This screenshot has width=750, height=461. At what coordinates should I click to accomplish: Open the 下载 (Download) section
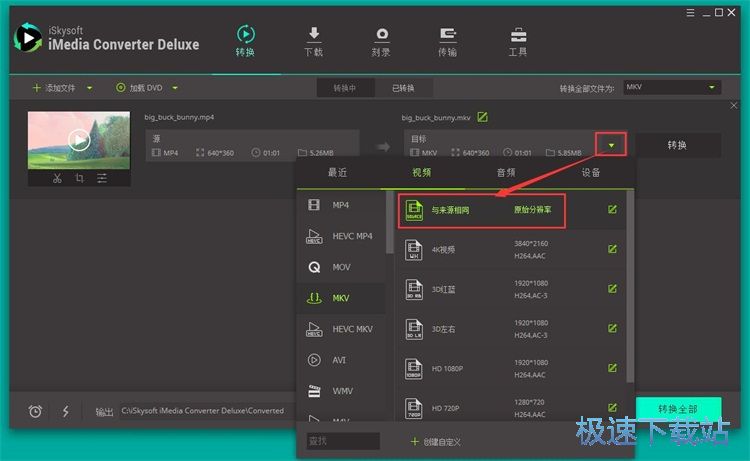tap(314, 41)
